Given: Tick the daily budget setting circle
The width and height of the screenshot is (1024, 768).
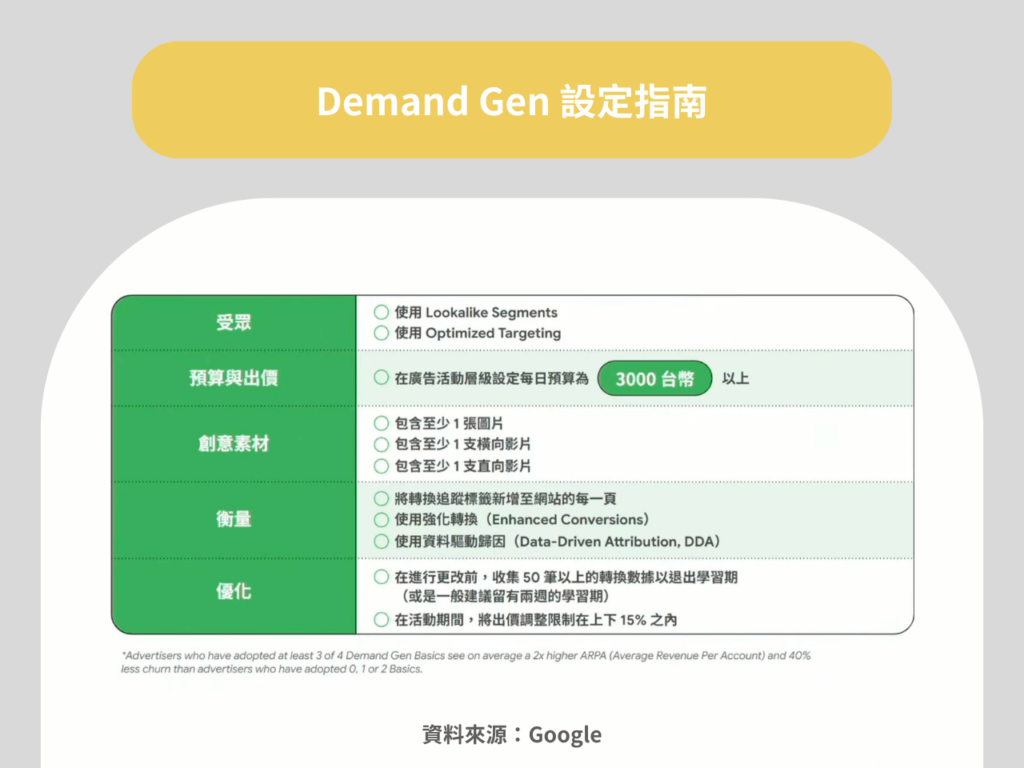Looking at the screenshot, I should [381, 378].
